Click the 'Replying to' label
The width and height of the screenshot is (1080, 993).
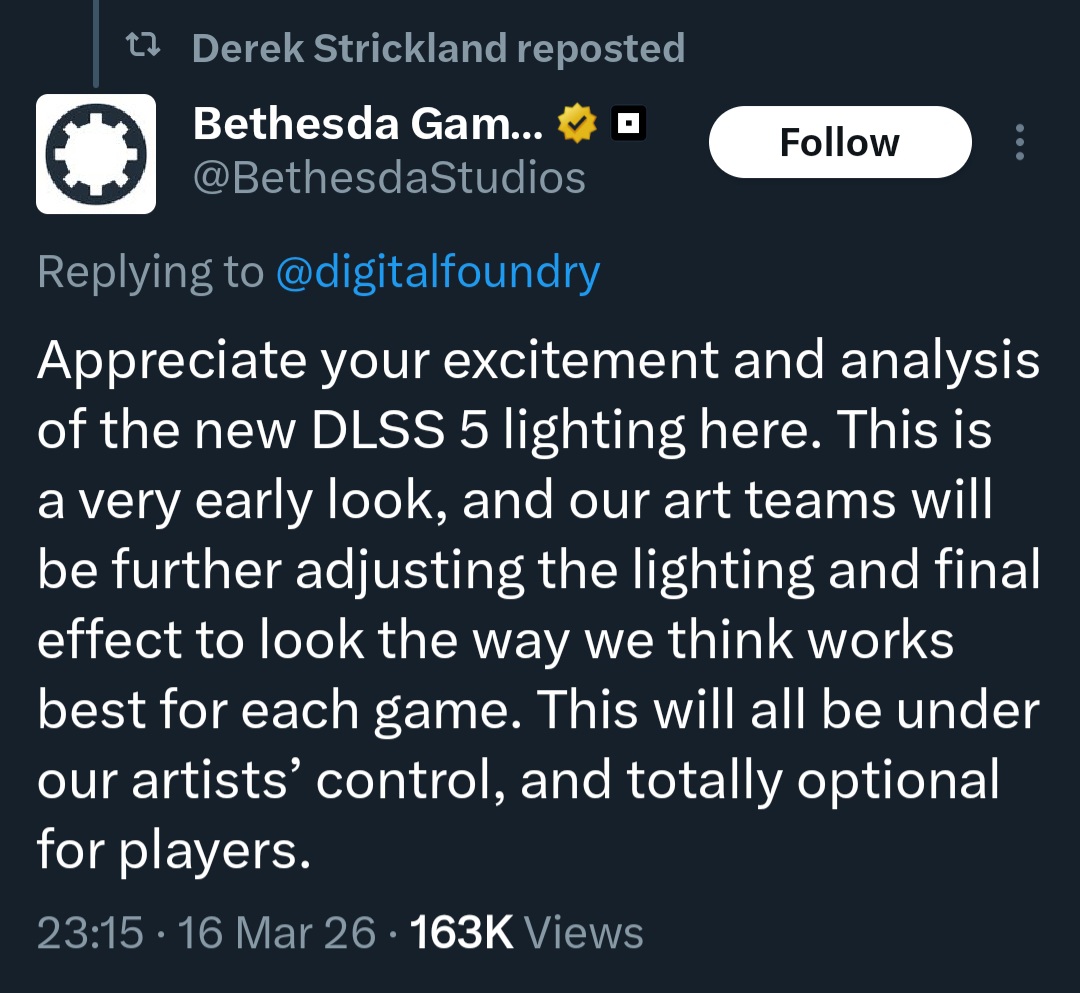[x=150, y=272]
